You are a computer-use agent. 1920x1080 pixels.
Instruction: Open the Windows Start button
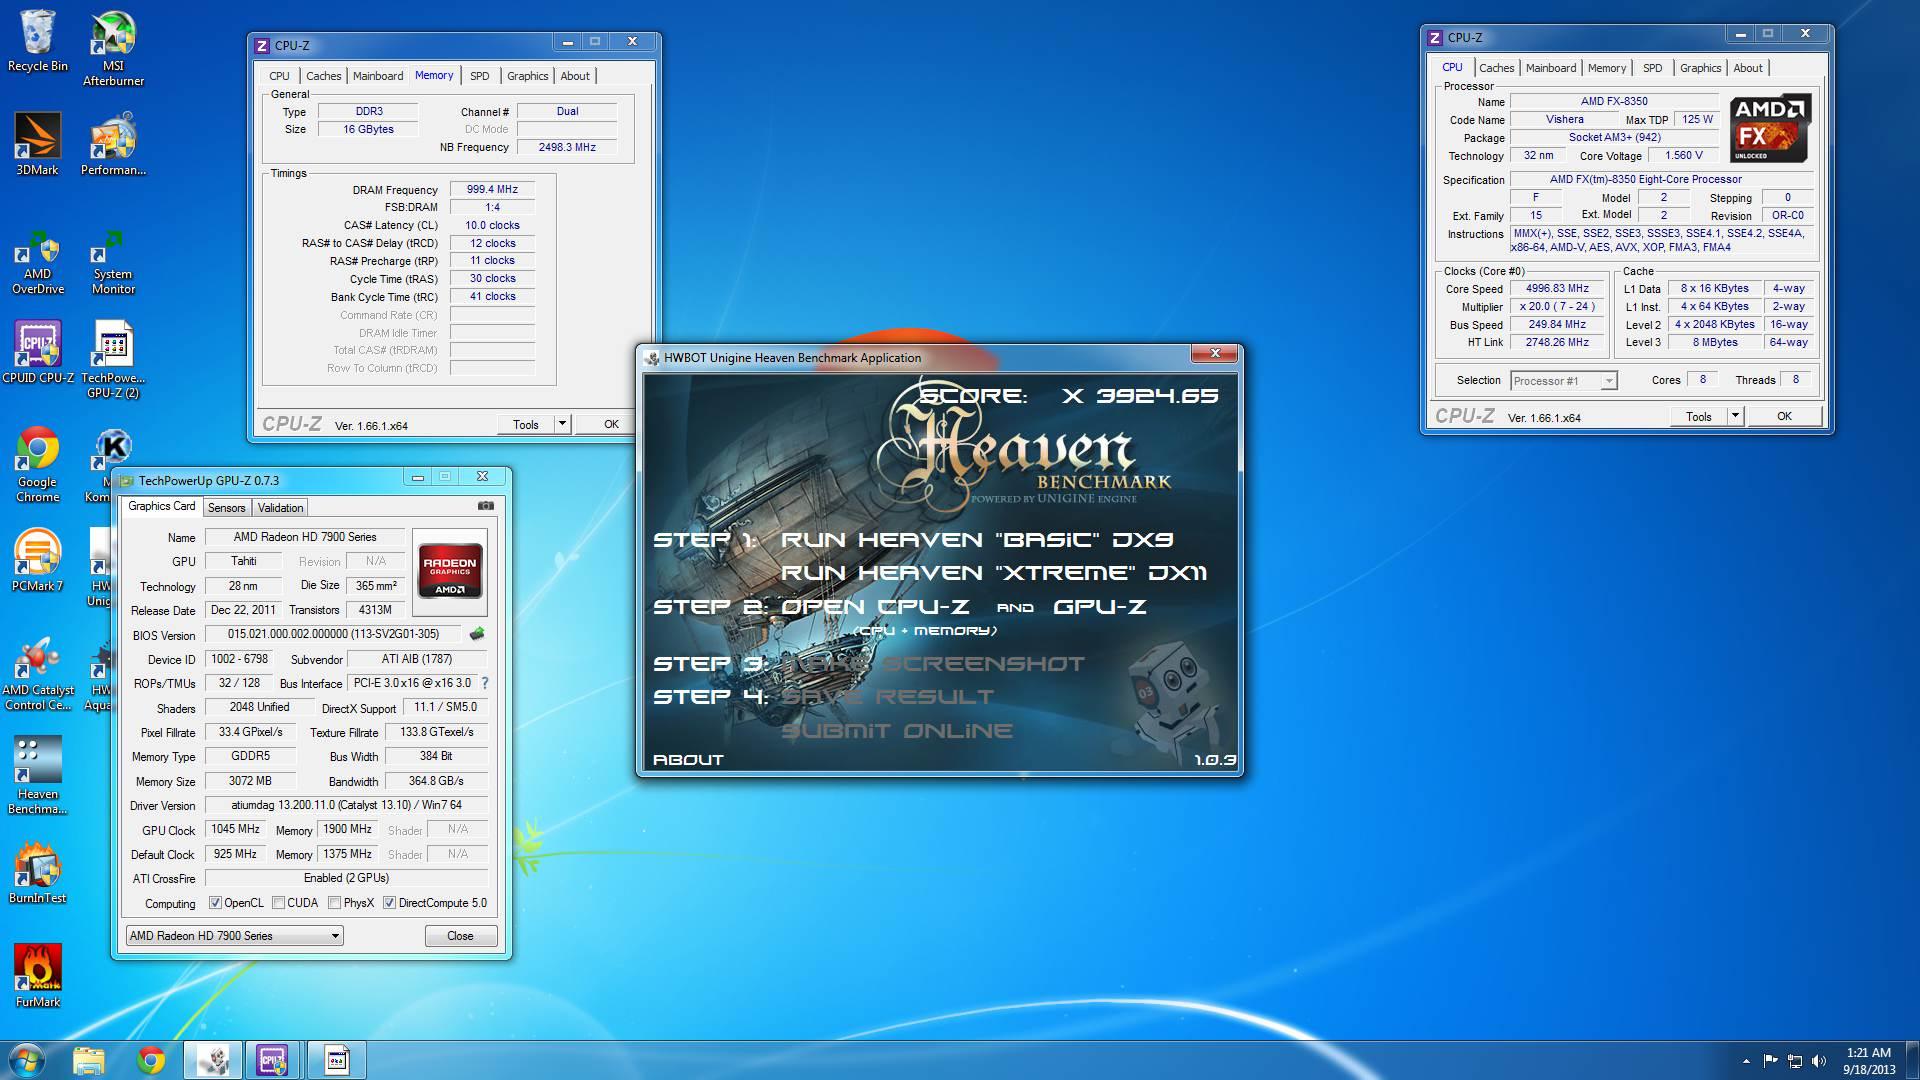(26, 1060)
